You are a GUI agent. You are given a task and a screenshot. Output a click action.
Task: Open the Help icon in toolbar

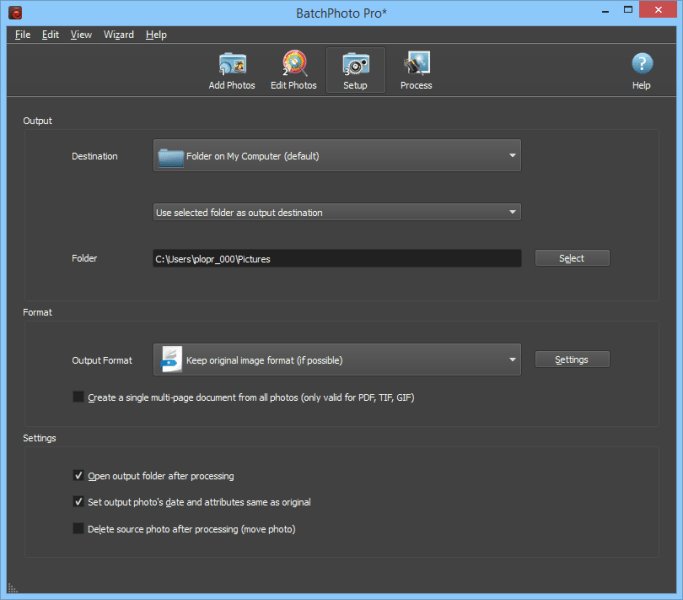click(642, 71)
